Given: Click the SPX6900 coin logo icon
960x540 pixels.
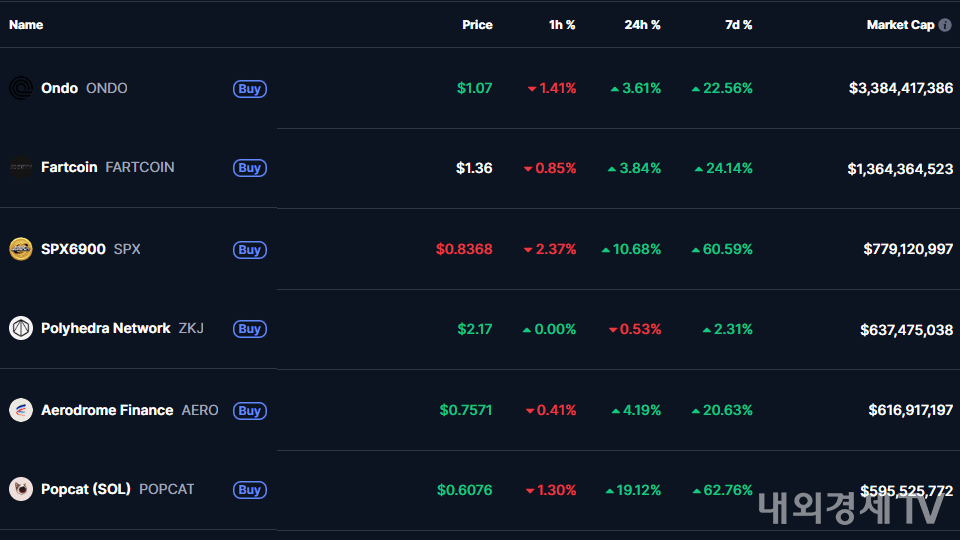Looking at the screenshot, I should point(21,249).
